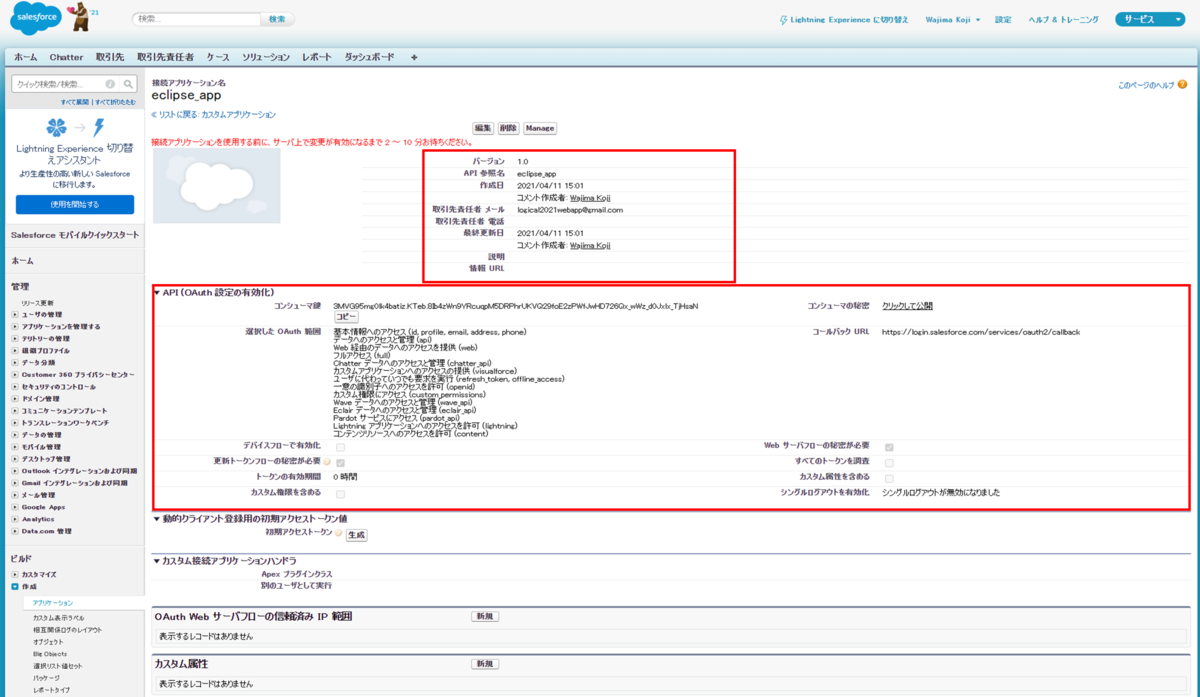The height and width of the screenshot is (697, 1200).
Task: Toggle the すべてのトークンを調査 checkbox
Action: point(889,463)
